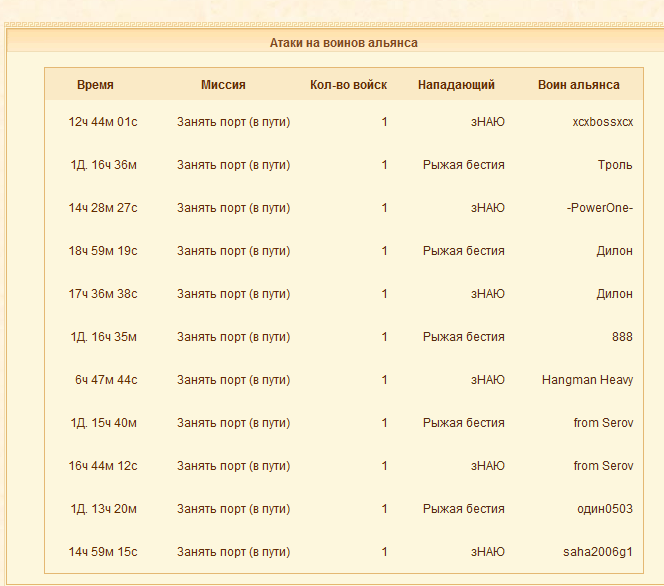The image size is (664, 586).
Task: Click attacker зНАЮ in saha2006g1 row
Action: (487, 552)
